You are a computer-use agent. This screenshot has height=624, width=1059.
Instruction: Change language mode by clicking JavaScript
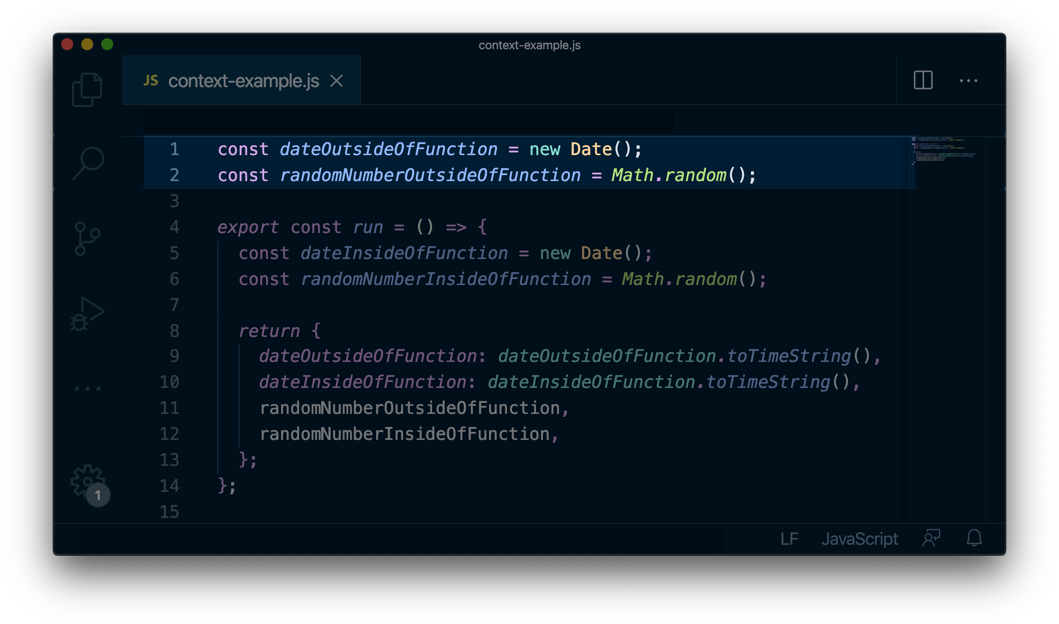859,539
